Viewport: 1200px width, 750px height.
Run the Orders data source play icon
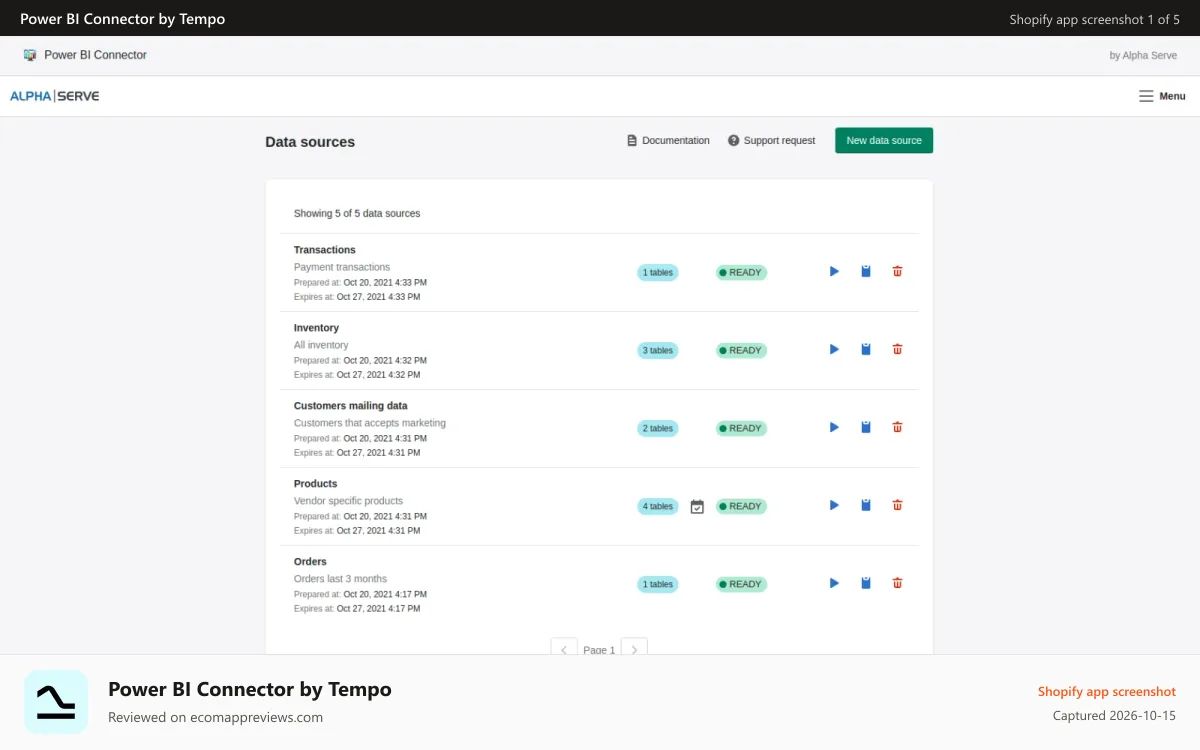click(834, 583)
